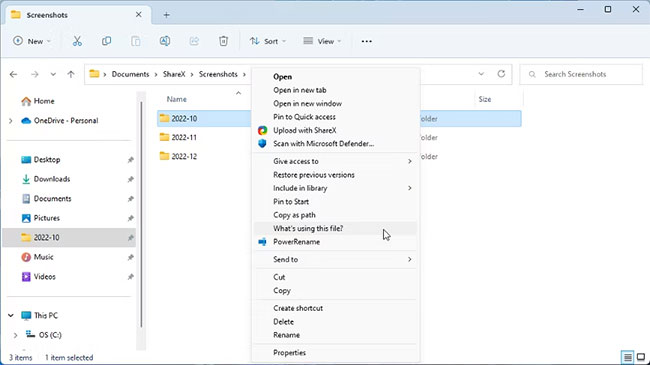650x365 pixels.
Task: Click the ShareX icon in context menu
Action: pyautogui.click(x=262, y=130)
